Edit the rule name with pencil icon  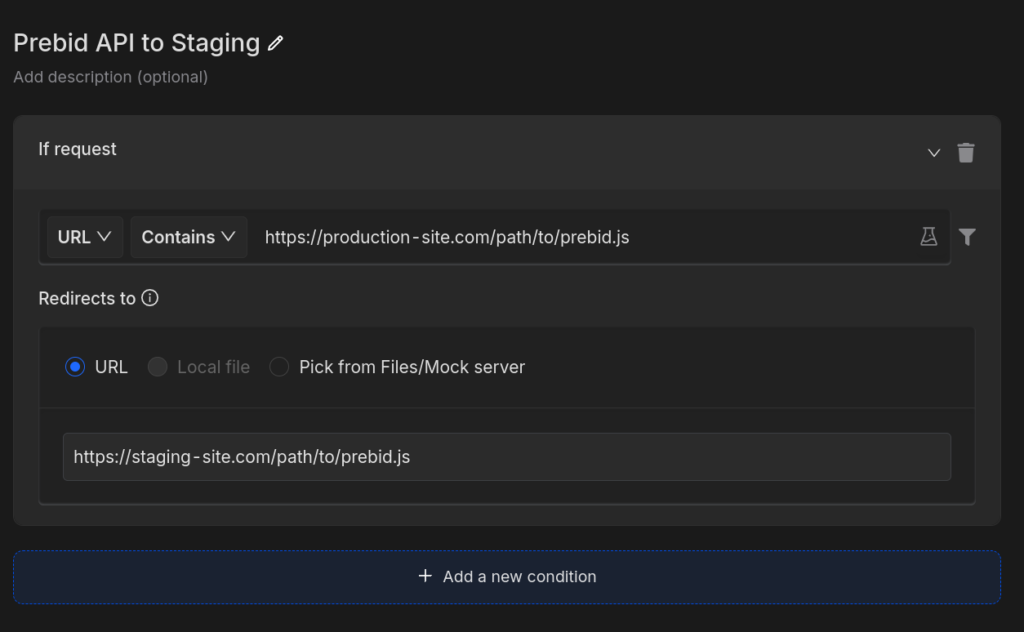[276, 43]
